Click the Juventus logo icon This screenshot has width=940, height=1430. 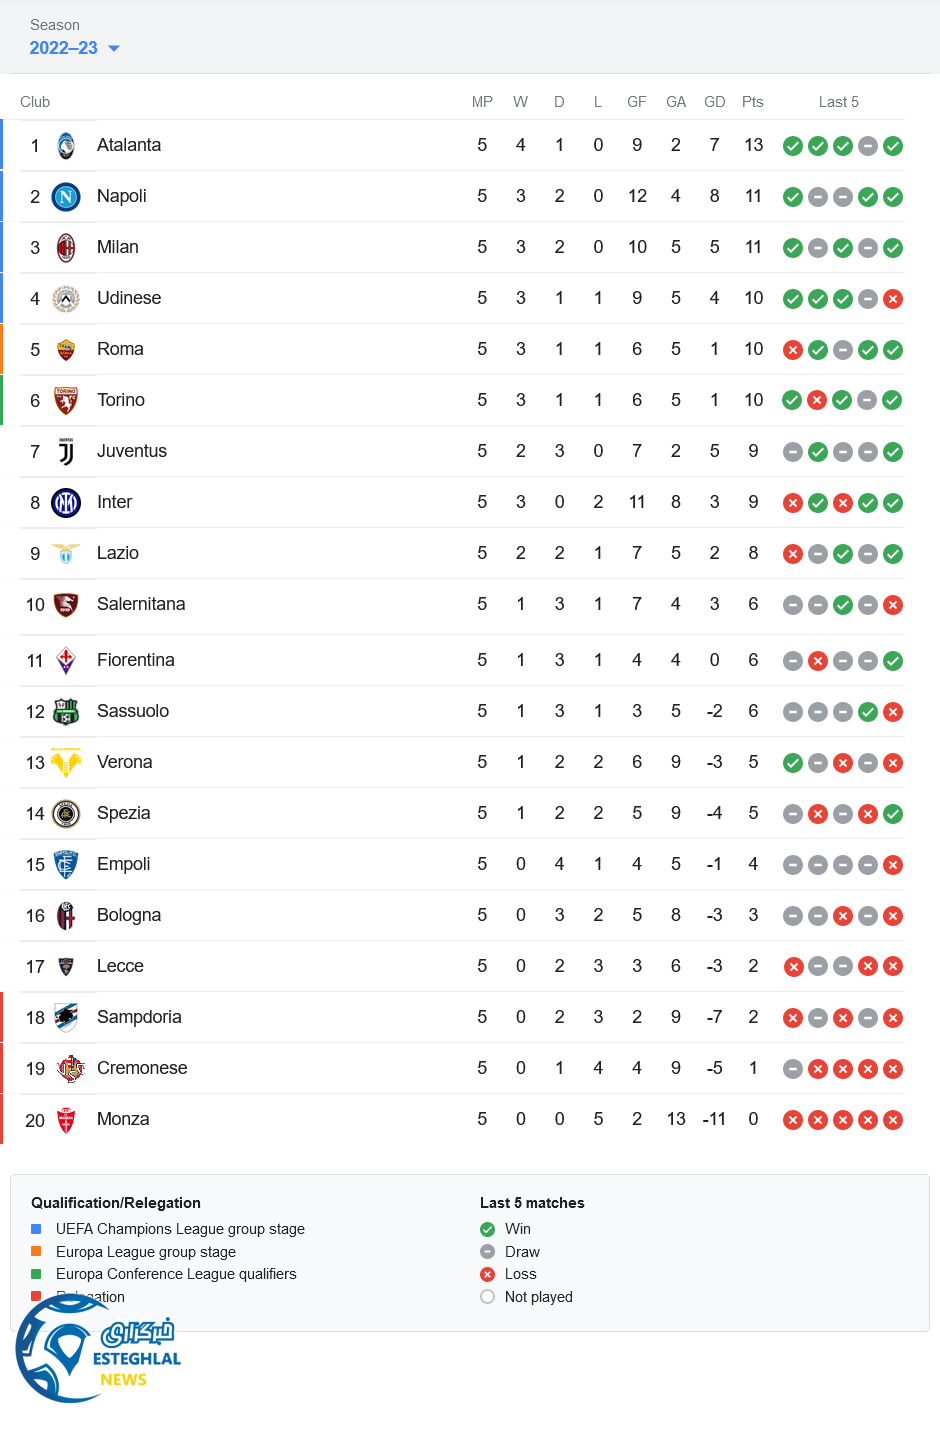coord(66,452)
